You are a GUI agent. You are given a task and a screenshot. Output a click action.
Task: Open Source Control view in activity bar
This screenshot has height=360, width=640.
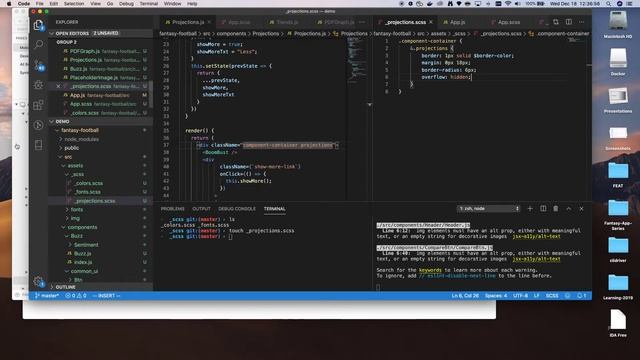38,64
